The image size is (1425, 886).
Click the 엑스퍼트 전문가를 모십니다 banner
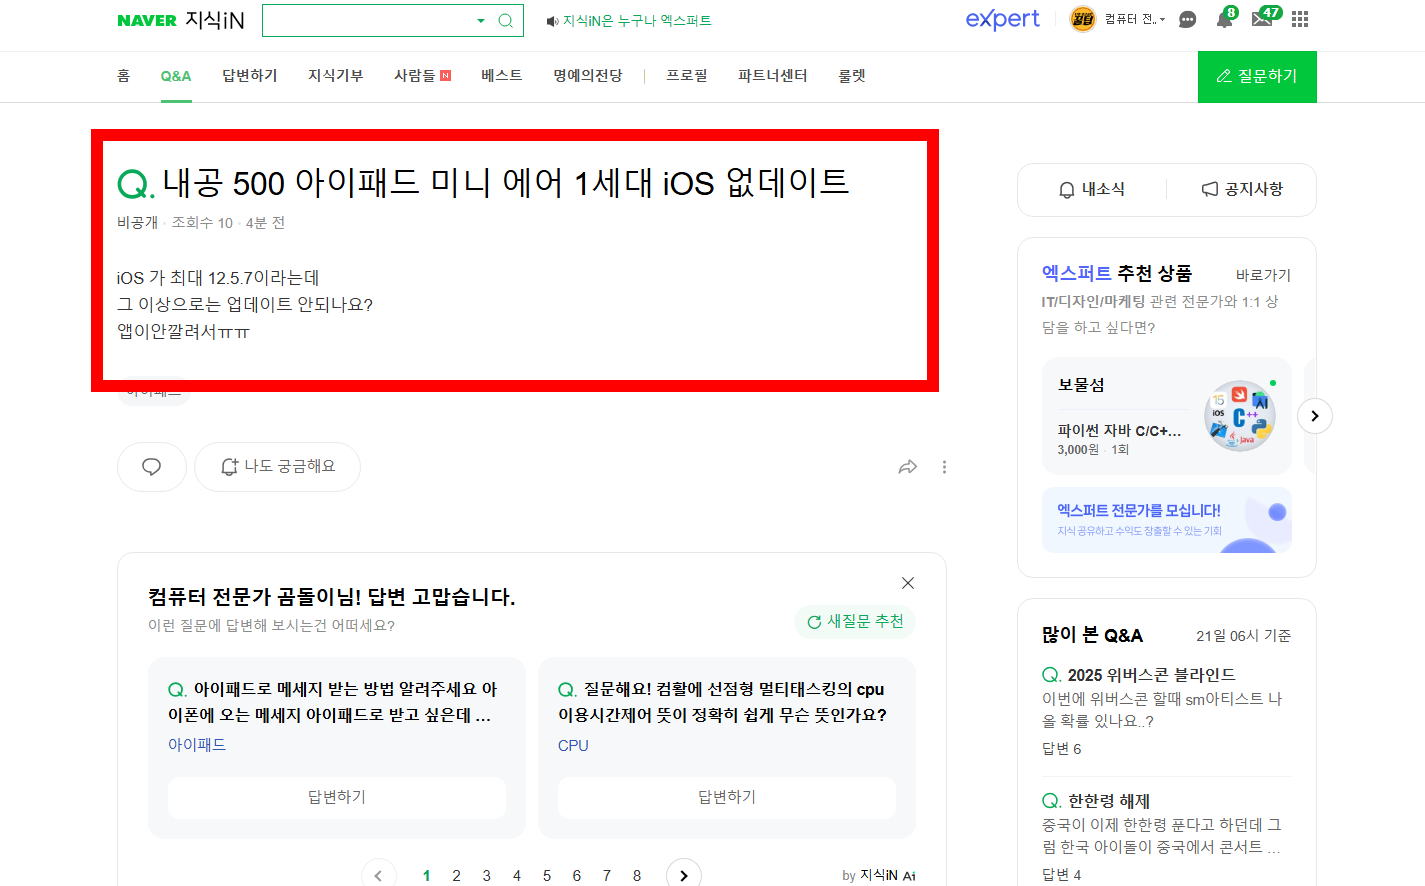pyautogui.click(x=1167, y=520)
